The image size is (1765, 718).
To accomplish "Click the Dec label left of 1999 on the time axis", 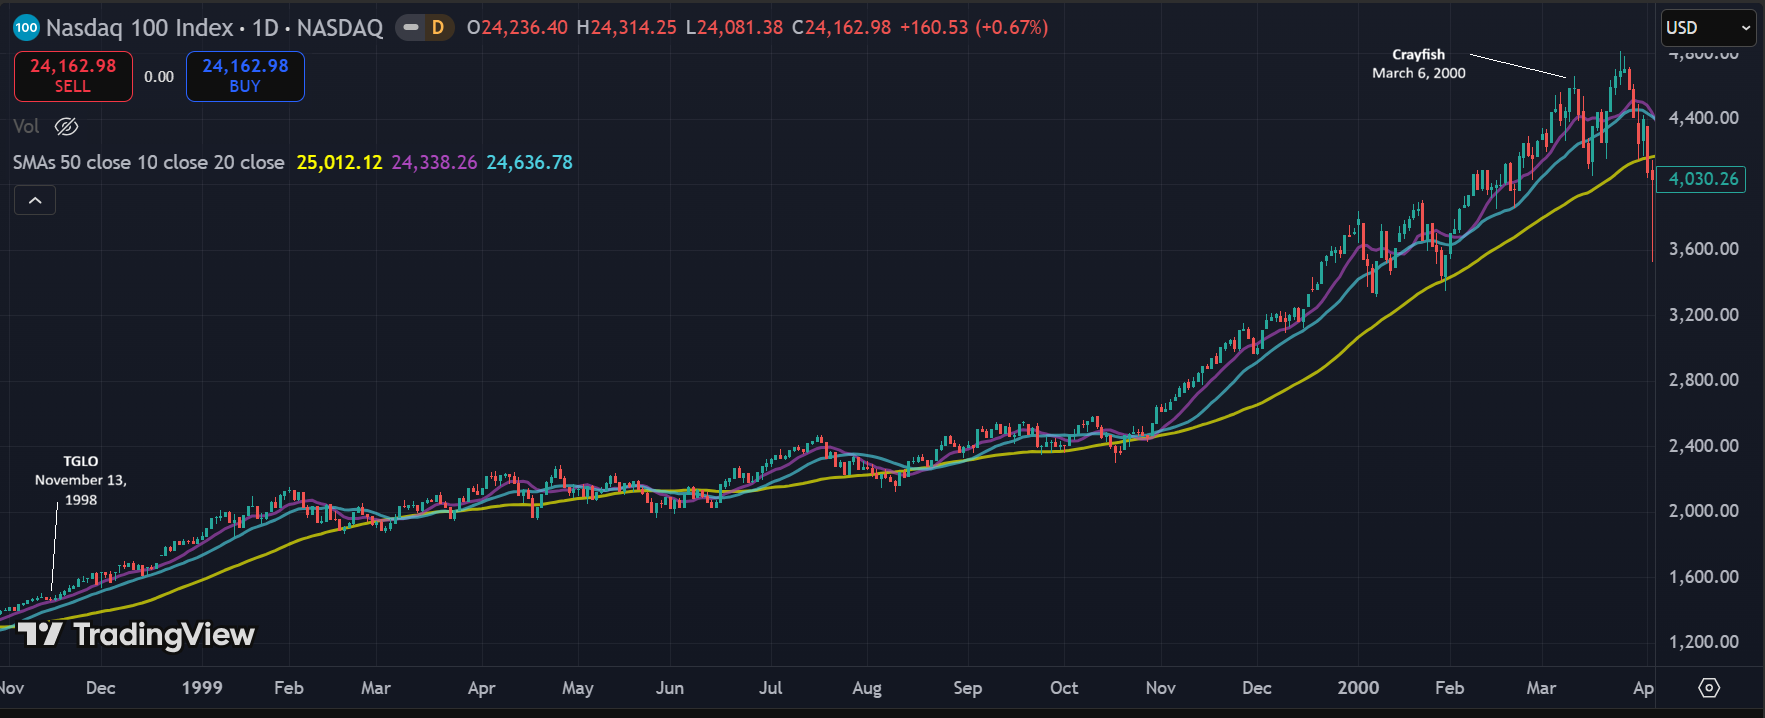I will [x=100, y=688].
